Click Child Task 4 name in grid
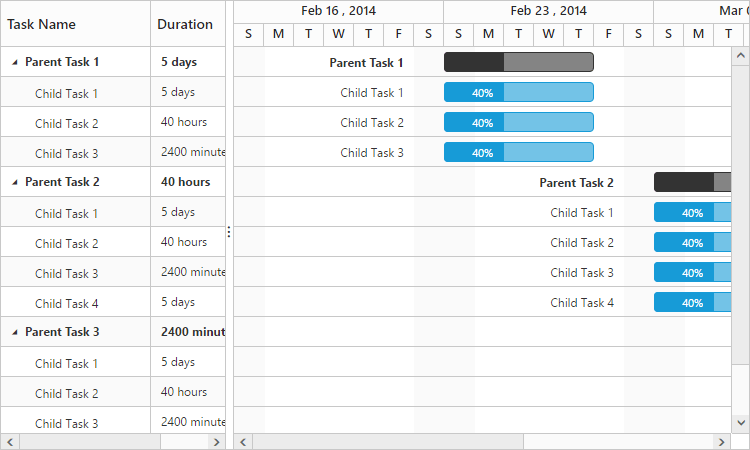 [x=66, y=303]
